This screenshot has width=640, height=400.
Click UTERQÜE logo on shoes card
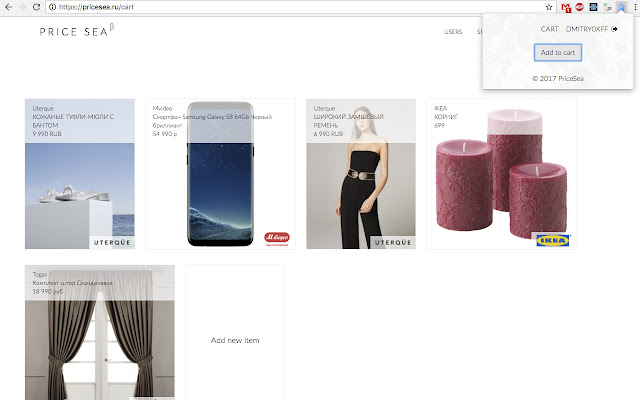pyautogui.click(x=112, y=242)
